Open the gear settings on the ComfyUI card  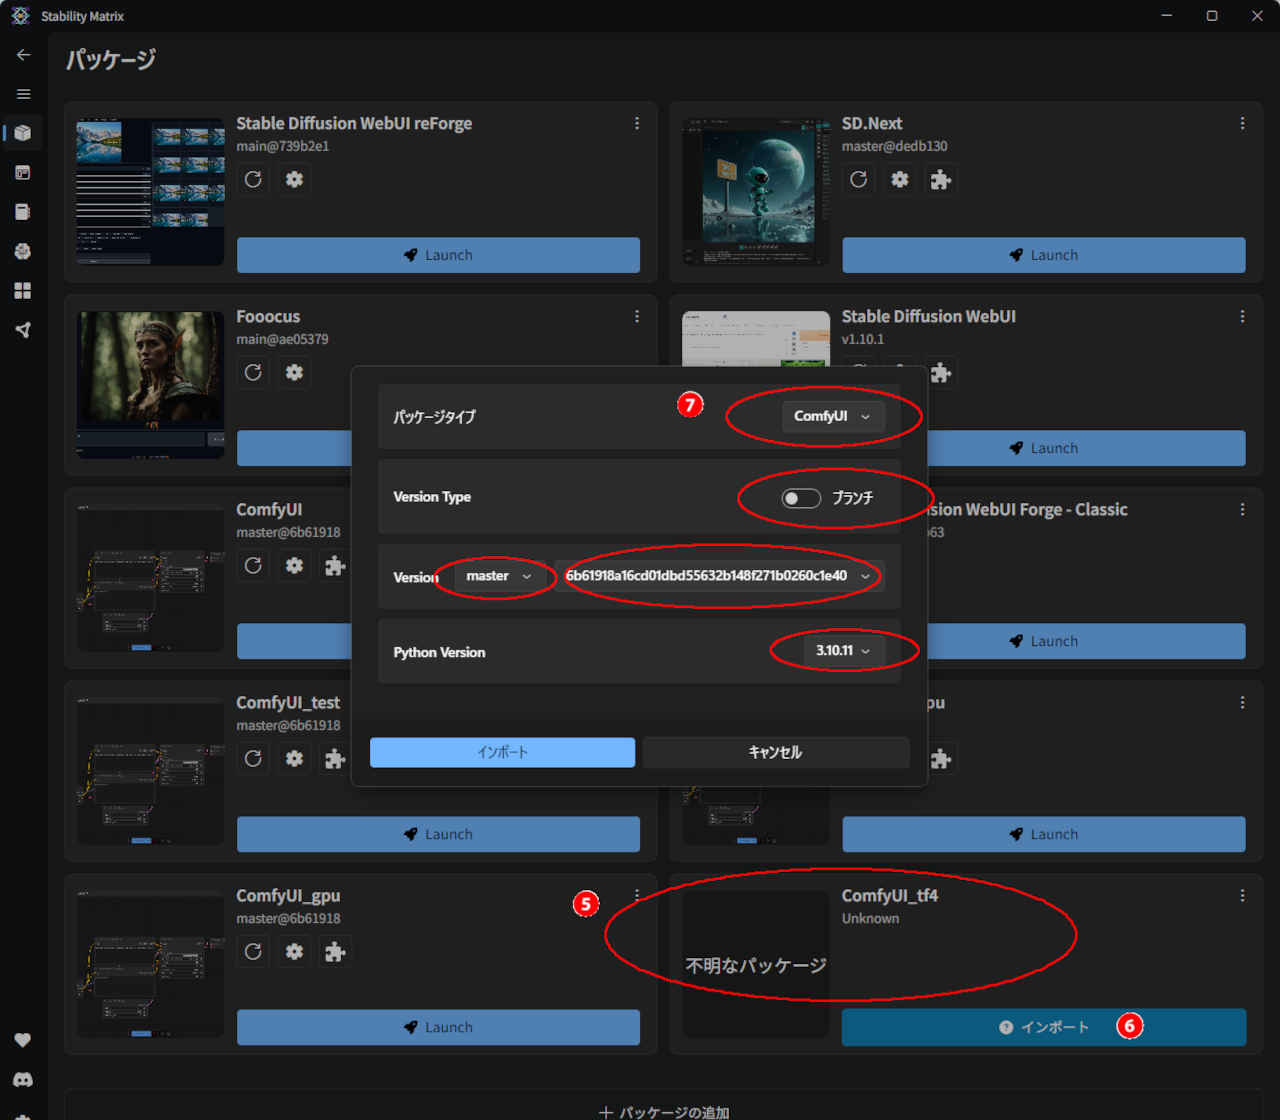tap(294, 565)
